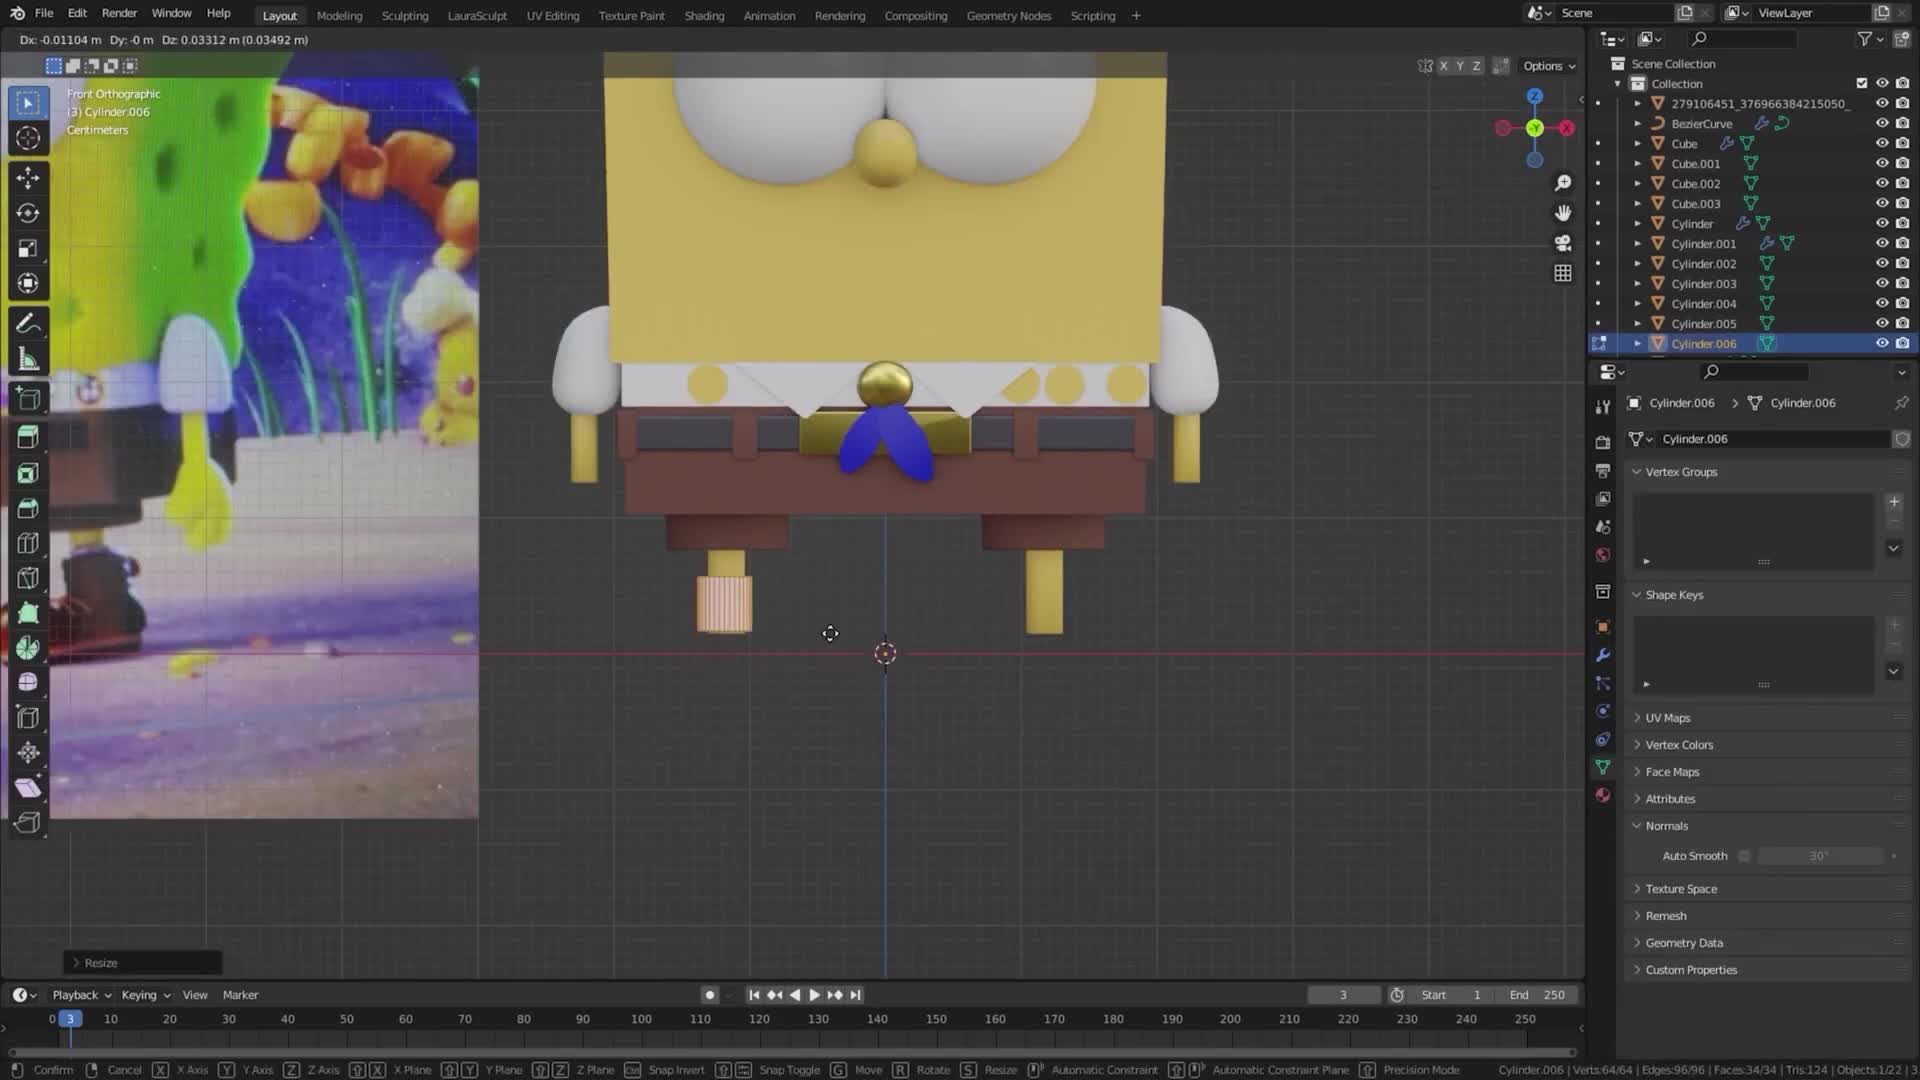Add a new vertex group with the plus button
The image size is (1920, 1080).
(x=1893, y=502)
